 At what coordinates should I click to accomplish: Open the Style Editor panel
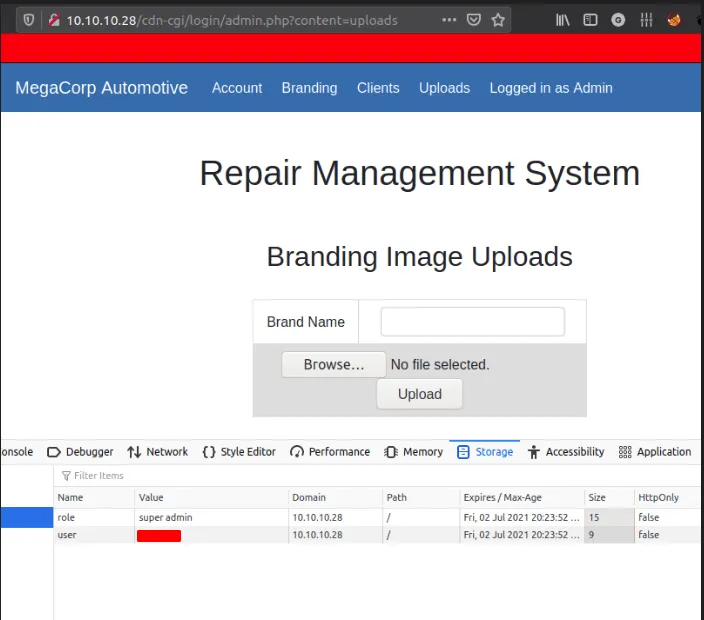(239, 452)
